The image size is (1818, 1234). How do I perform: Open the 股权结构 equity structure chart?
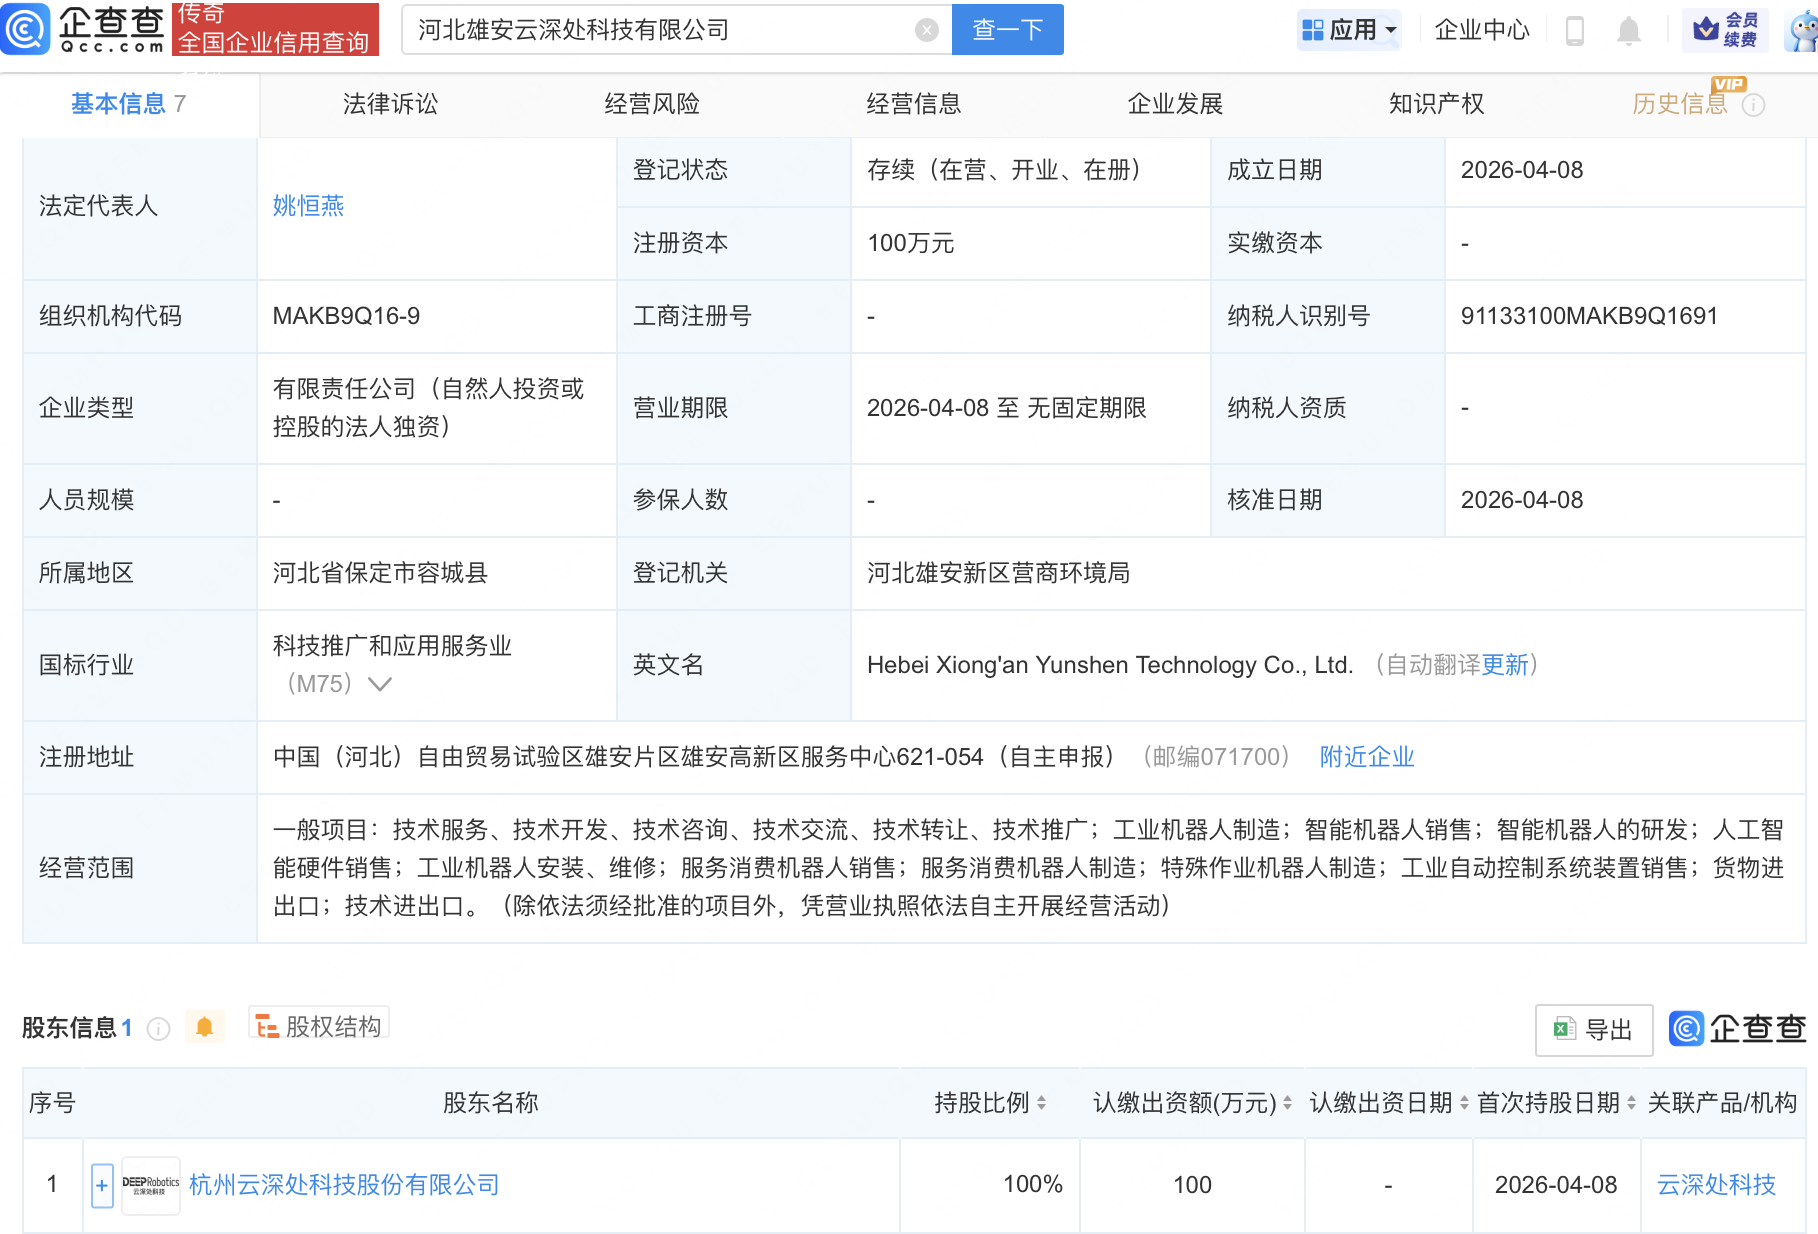tap(318, 1025)
